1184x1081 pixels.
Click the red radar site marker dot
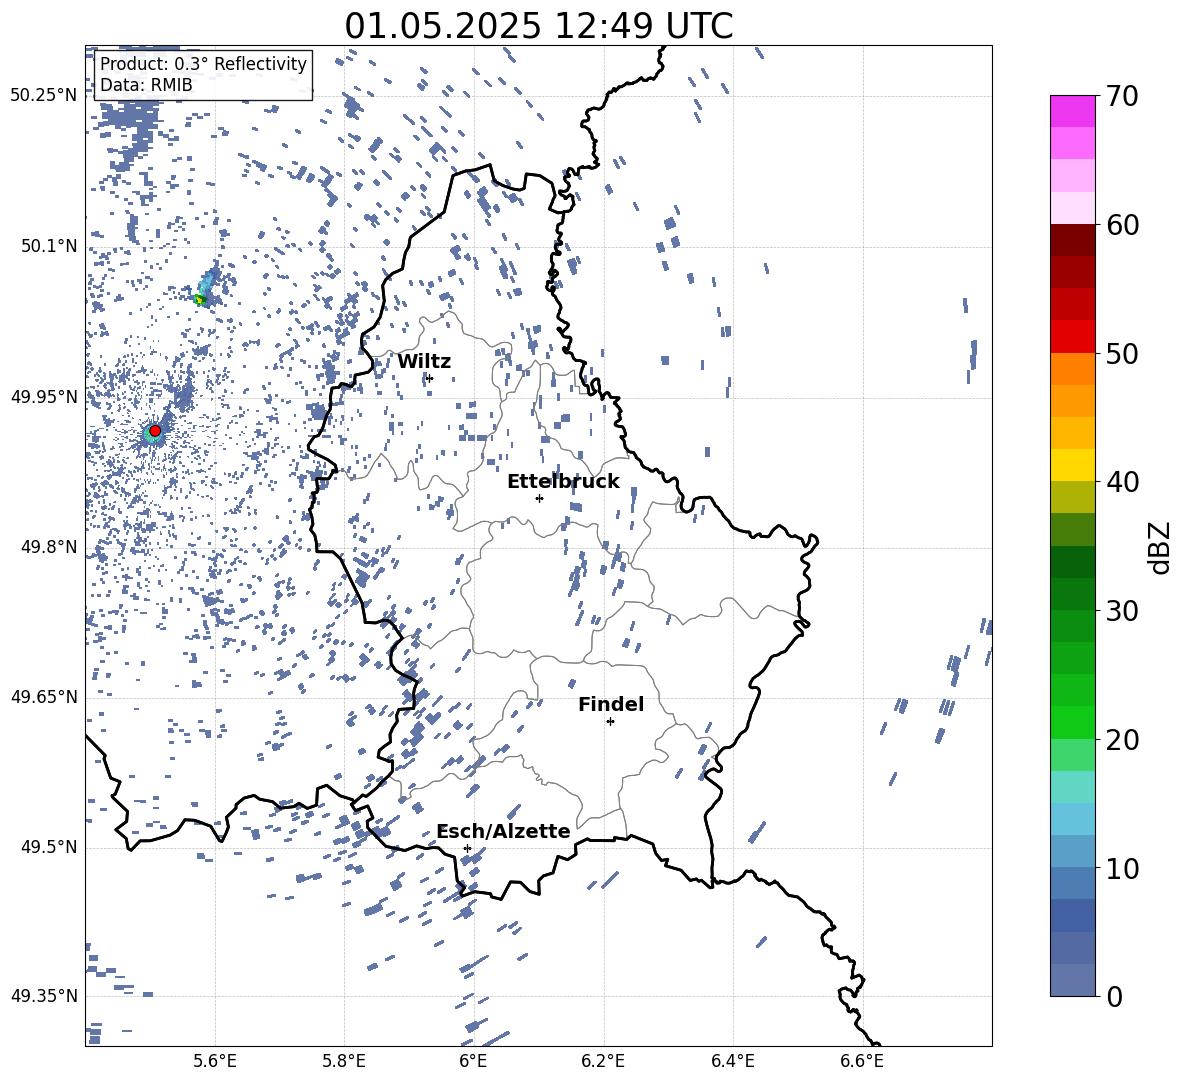[155, 430]
